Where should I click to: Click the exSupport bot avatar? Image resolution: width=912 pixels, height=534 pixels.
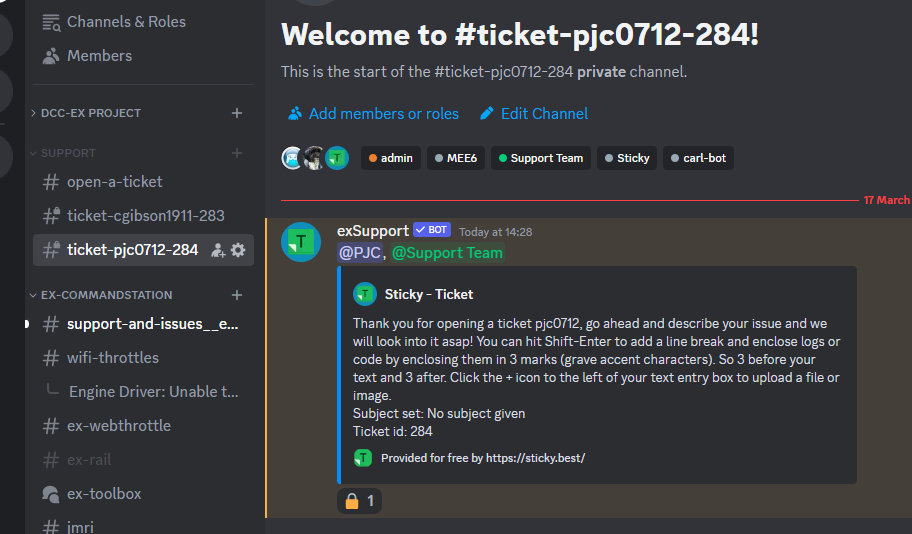coord(301,242)
